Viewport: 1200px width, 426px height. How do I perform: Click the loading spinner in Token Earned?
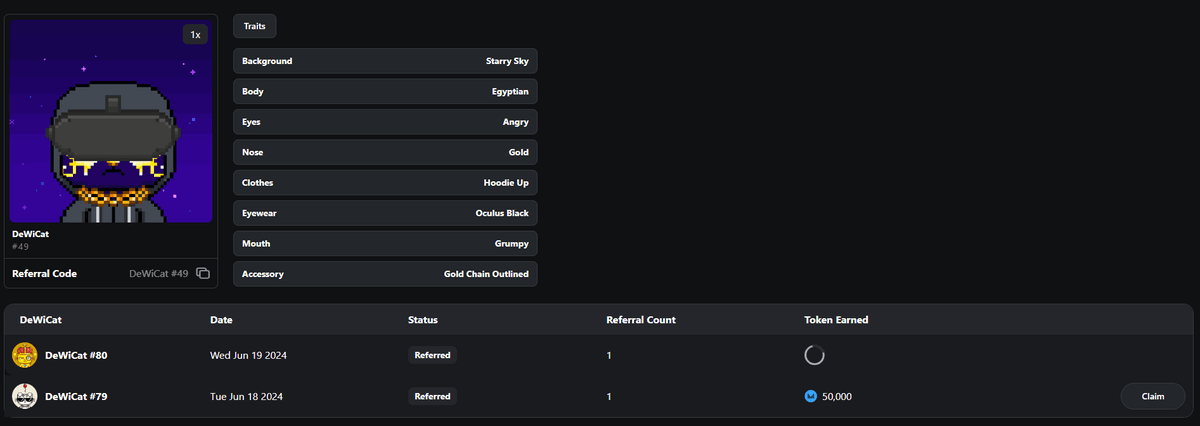tap(815, 355)
